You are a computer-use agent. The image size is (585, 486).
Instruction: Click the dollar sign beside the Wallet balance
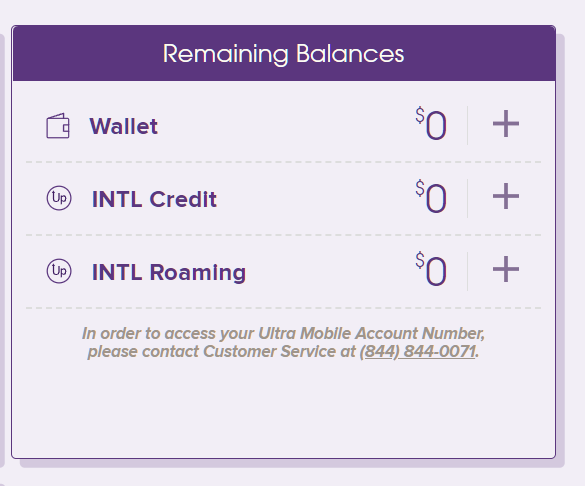(420, 115)
